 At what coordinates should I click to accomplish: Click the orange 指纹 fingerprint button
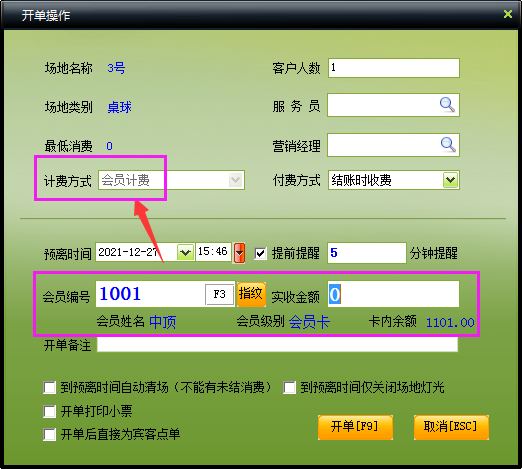[x=251, y=294]
